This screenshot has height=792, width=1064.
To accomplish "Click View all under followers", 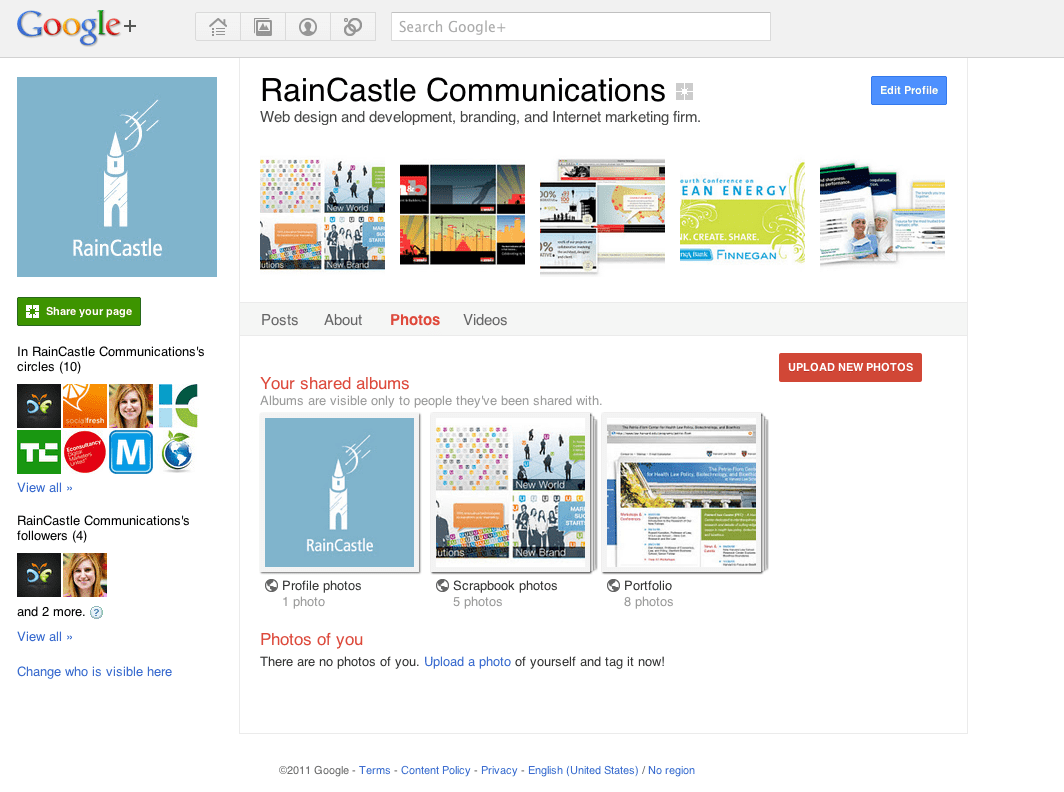I will coord(45,637).
